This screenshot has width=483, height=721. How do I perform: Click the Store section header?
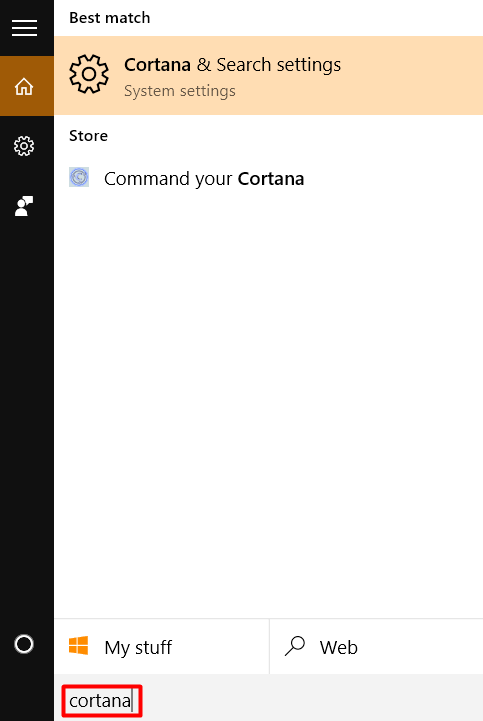pyautogui.click(x=88, y=136)
